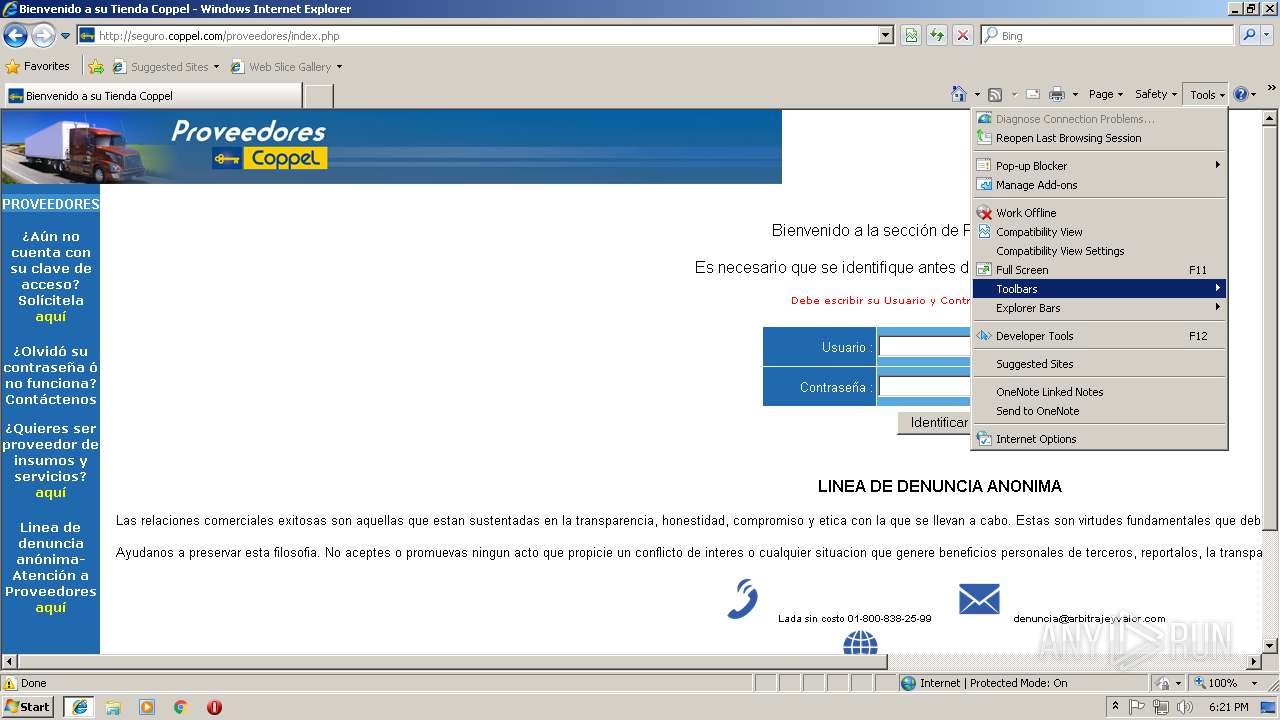Click the Contraseña input field

pos(925,387)
